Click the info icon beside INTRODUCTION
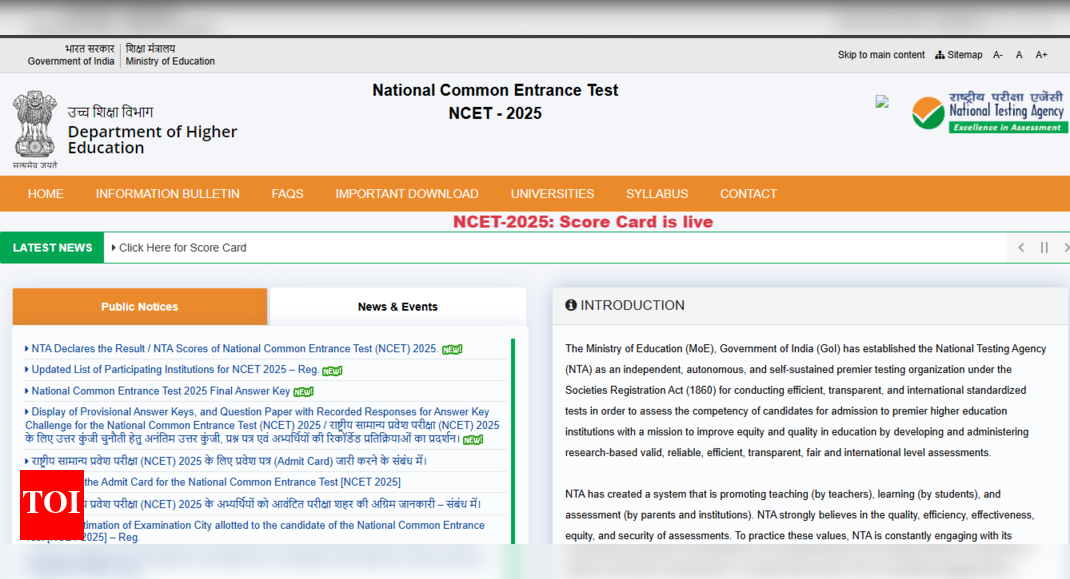The height and width of the screenshot is (579, 1070). click(571, 305)
